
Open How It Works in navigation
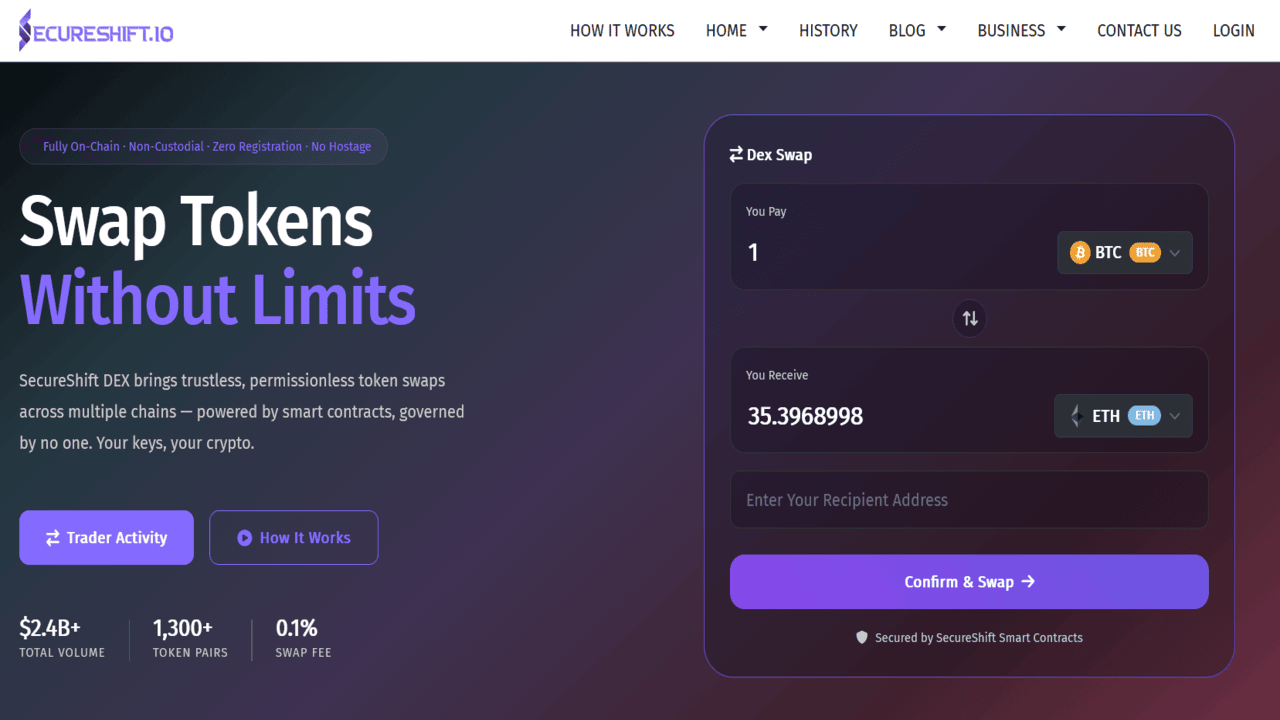622,31
